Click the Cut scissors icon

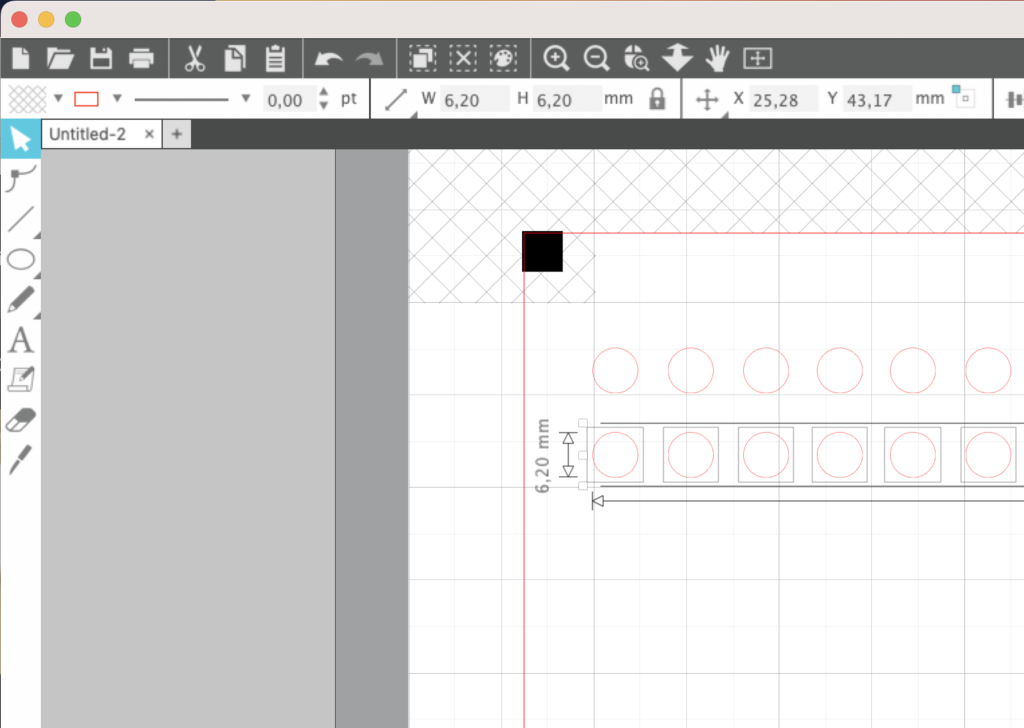coord(194,58)
